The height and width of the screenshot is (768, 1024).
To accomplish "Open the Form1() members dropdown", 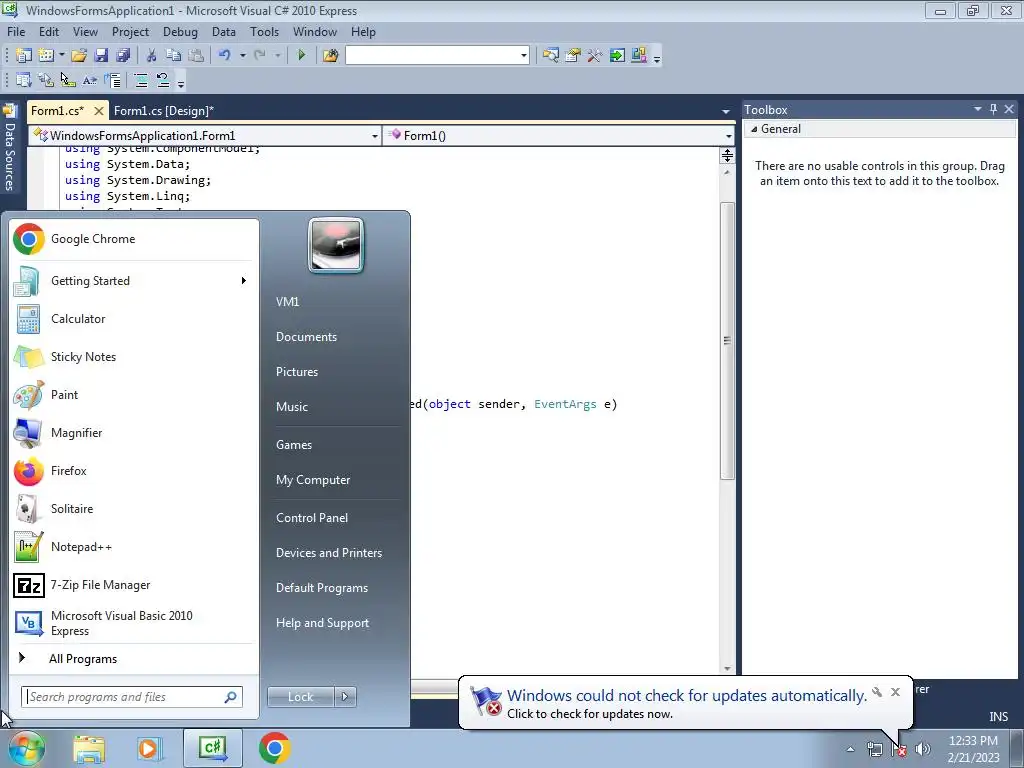I will click(x=728, y=136).
